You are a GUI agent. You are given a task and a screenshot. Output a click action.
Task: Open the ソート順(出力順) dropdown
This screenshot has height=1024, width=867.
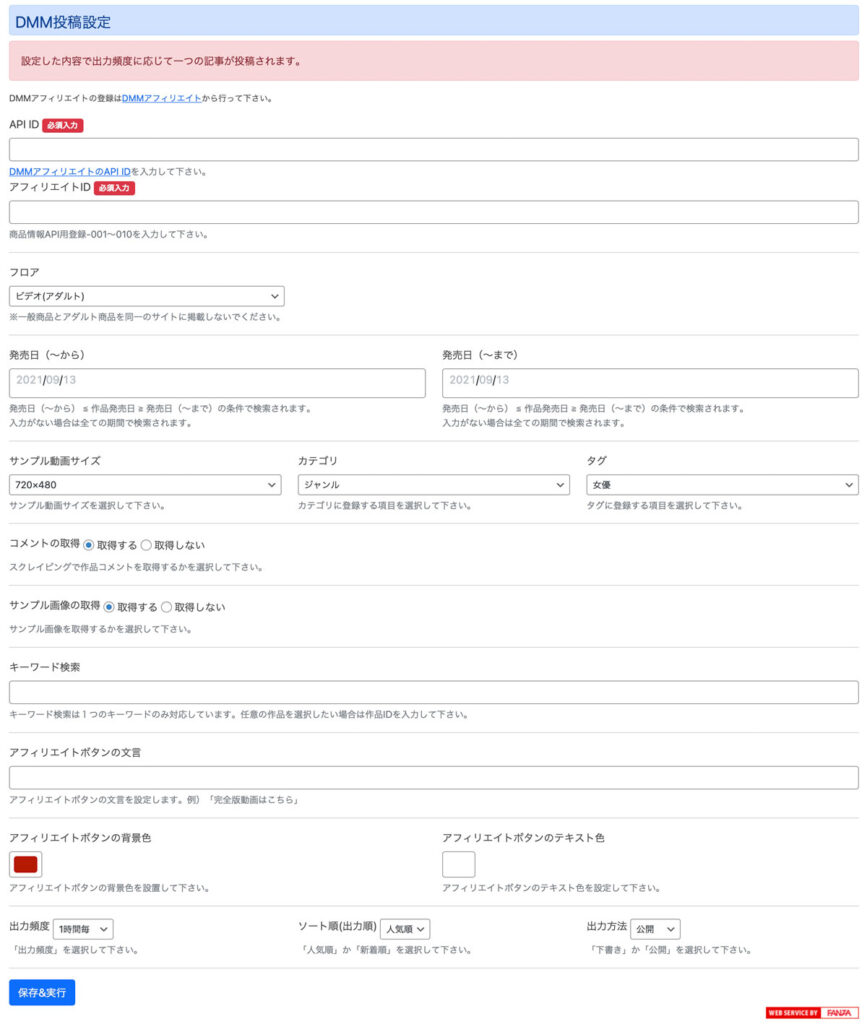pos(405,929)
